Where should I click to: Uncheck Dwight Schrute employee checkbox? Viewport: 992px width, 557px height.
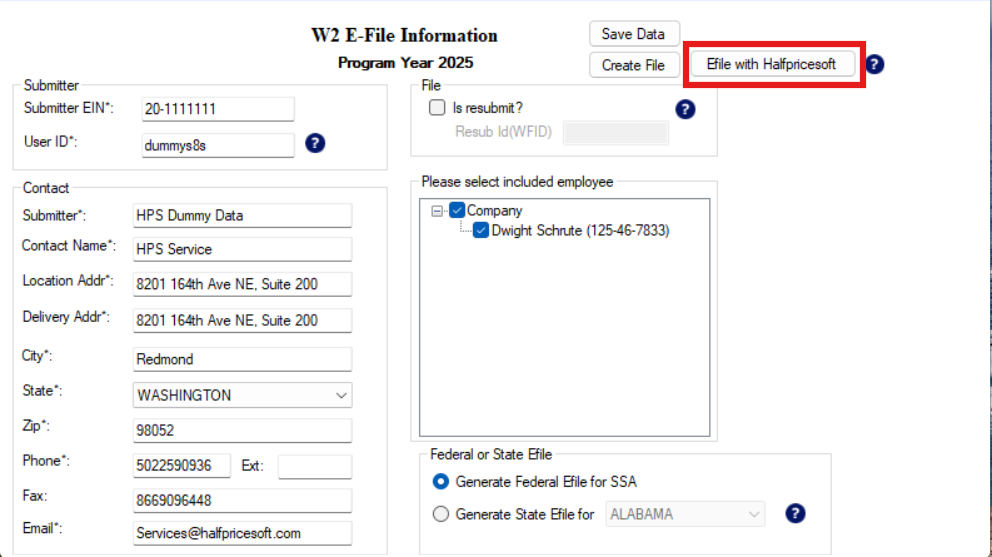tap(481, 231)
